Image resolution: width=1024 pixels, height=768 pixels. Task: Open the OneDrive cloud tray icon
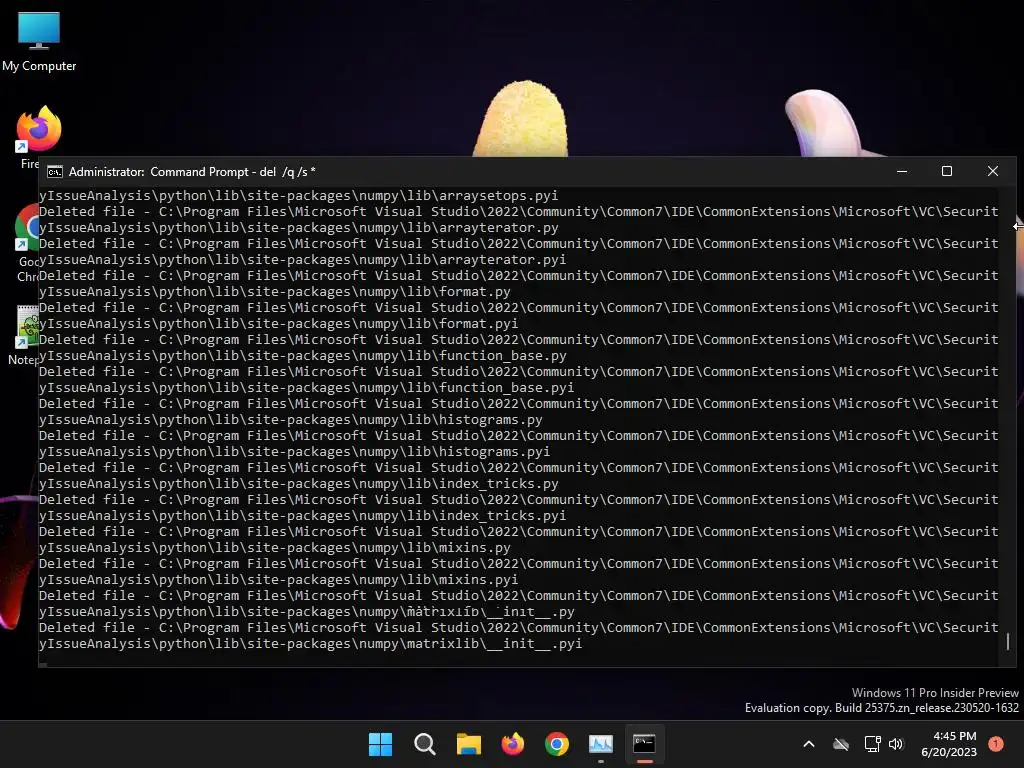tap(841, 744)
